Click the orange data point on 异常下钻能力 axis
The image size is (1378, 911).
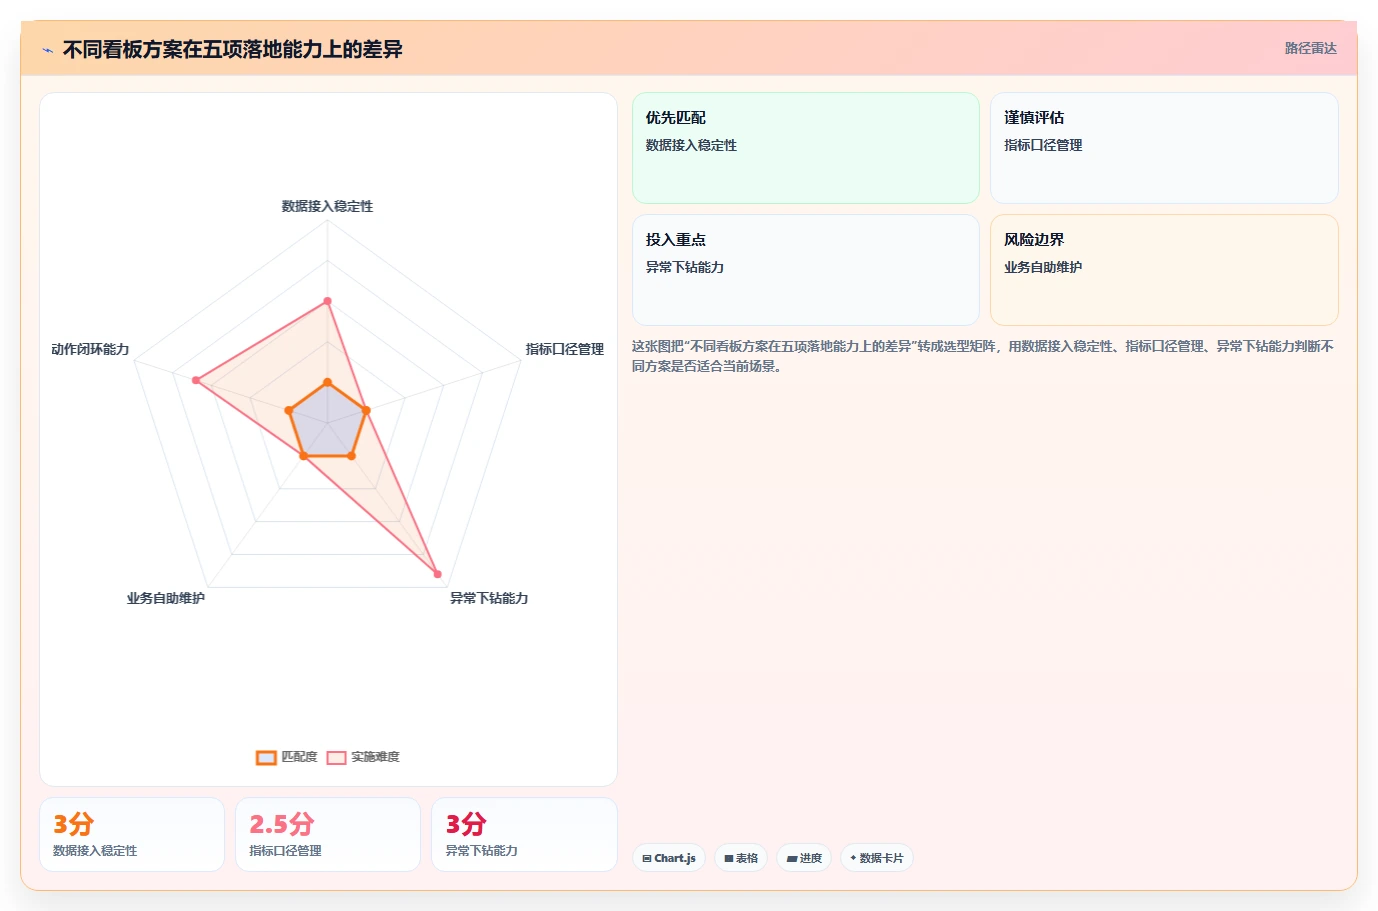coord(351,456)
